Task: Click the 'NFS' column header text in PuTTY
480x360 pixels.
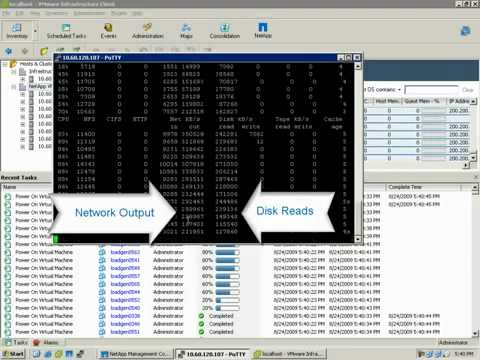Action: point(89,119)
